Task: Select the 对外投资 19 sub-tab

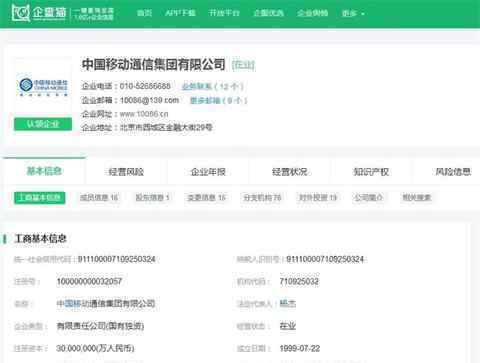Action: [x=318, y=198]
